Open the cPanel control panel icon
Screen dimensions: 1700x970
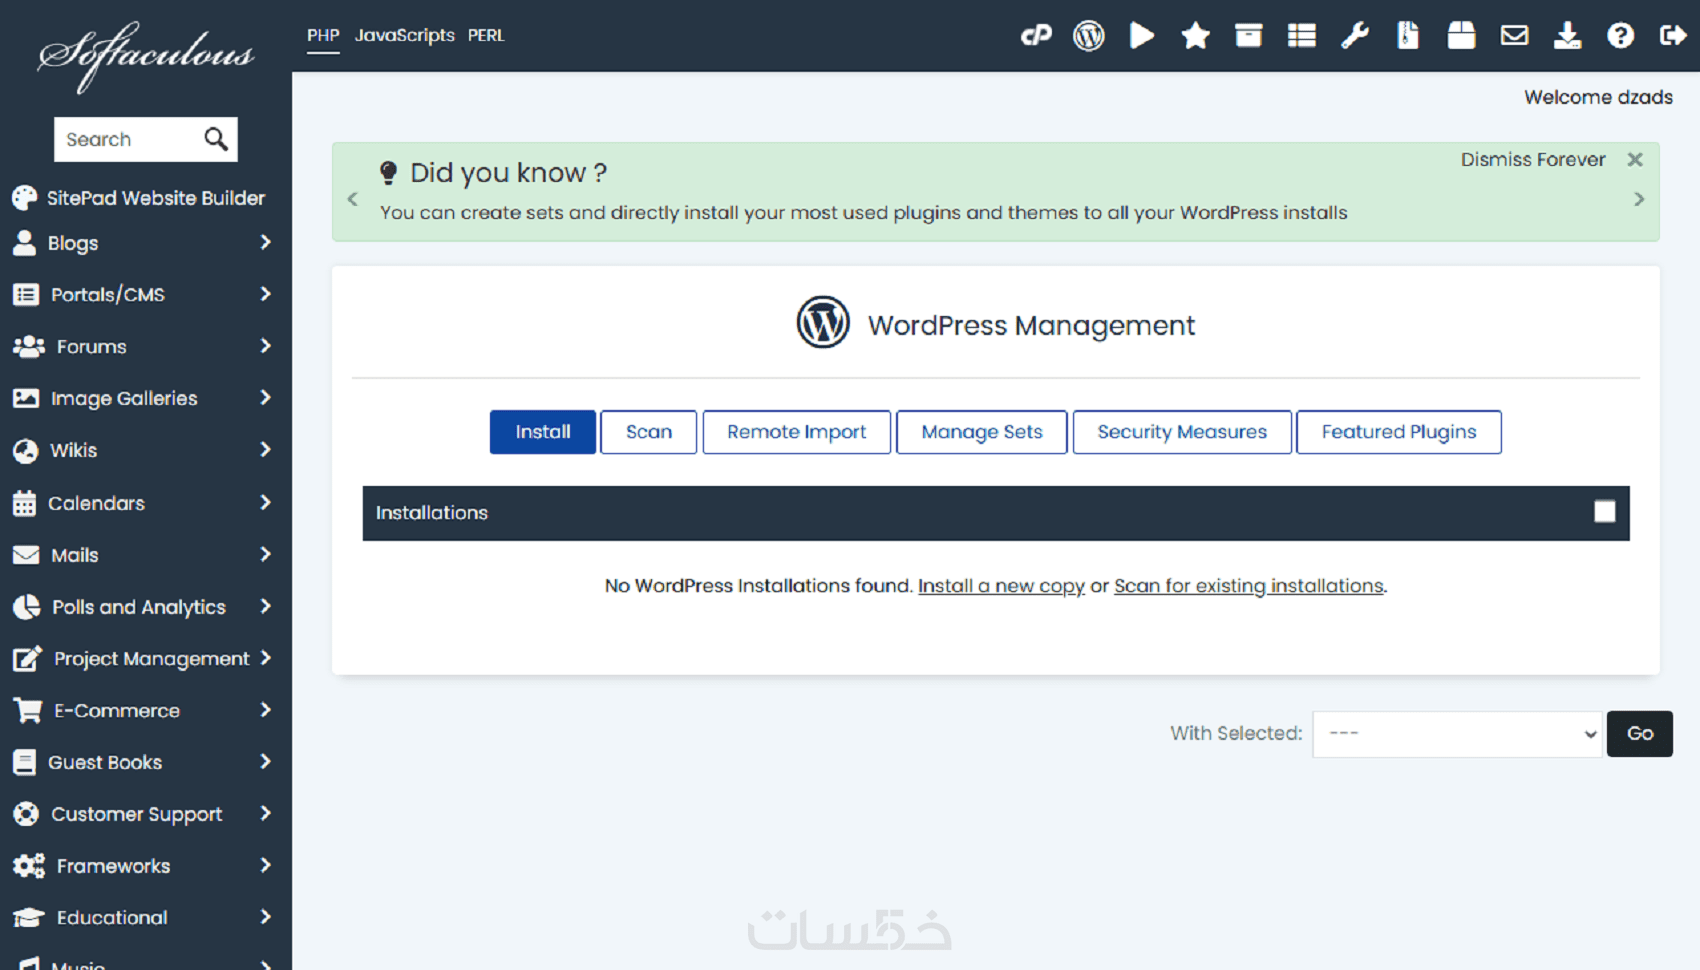coord(1036,36)
